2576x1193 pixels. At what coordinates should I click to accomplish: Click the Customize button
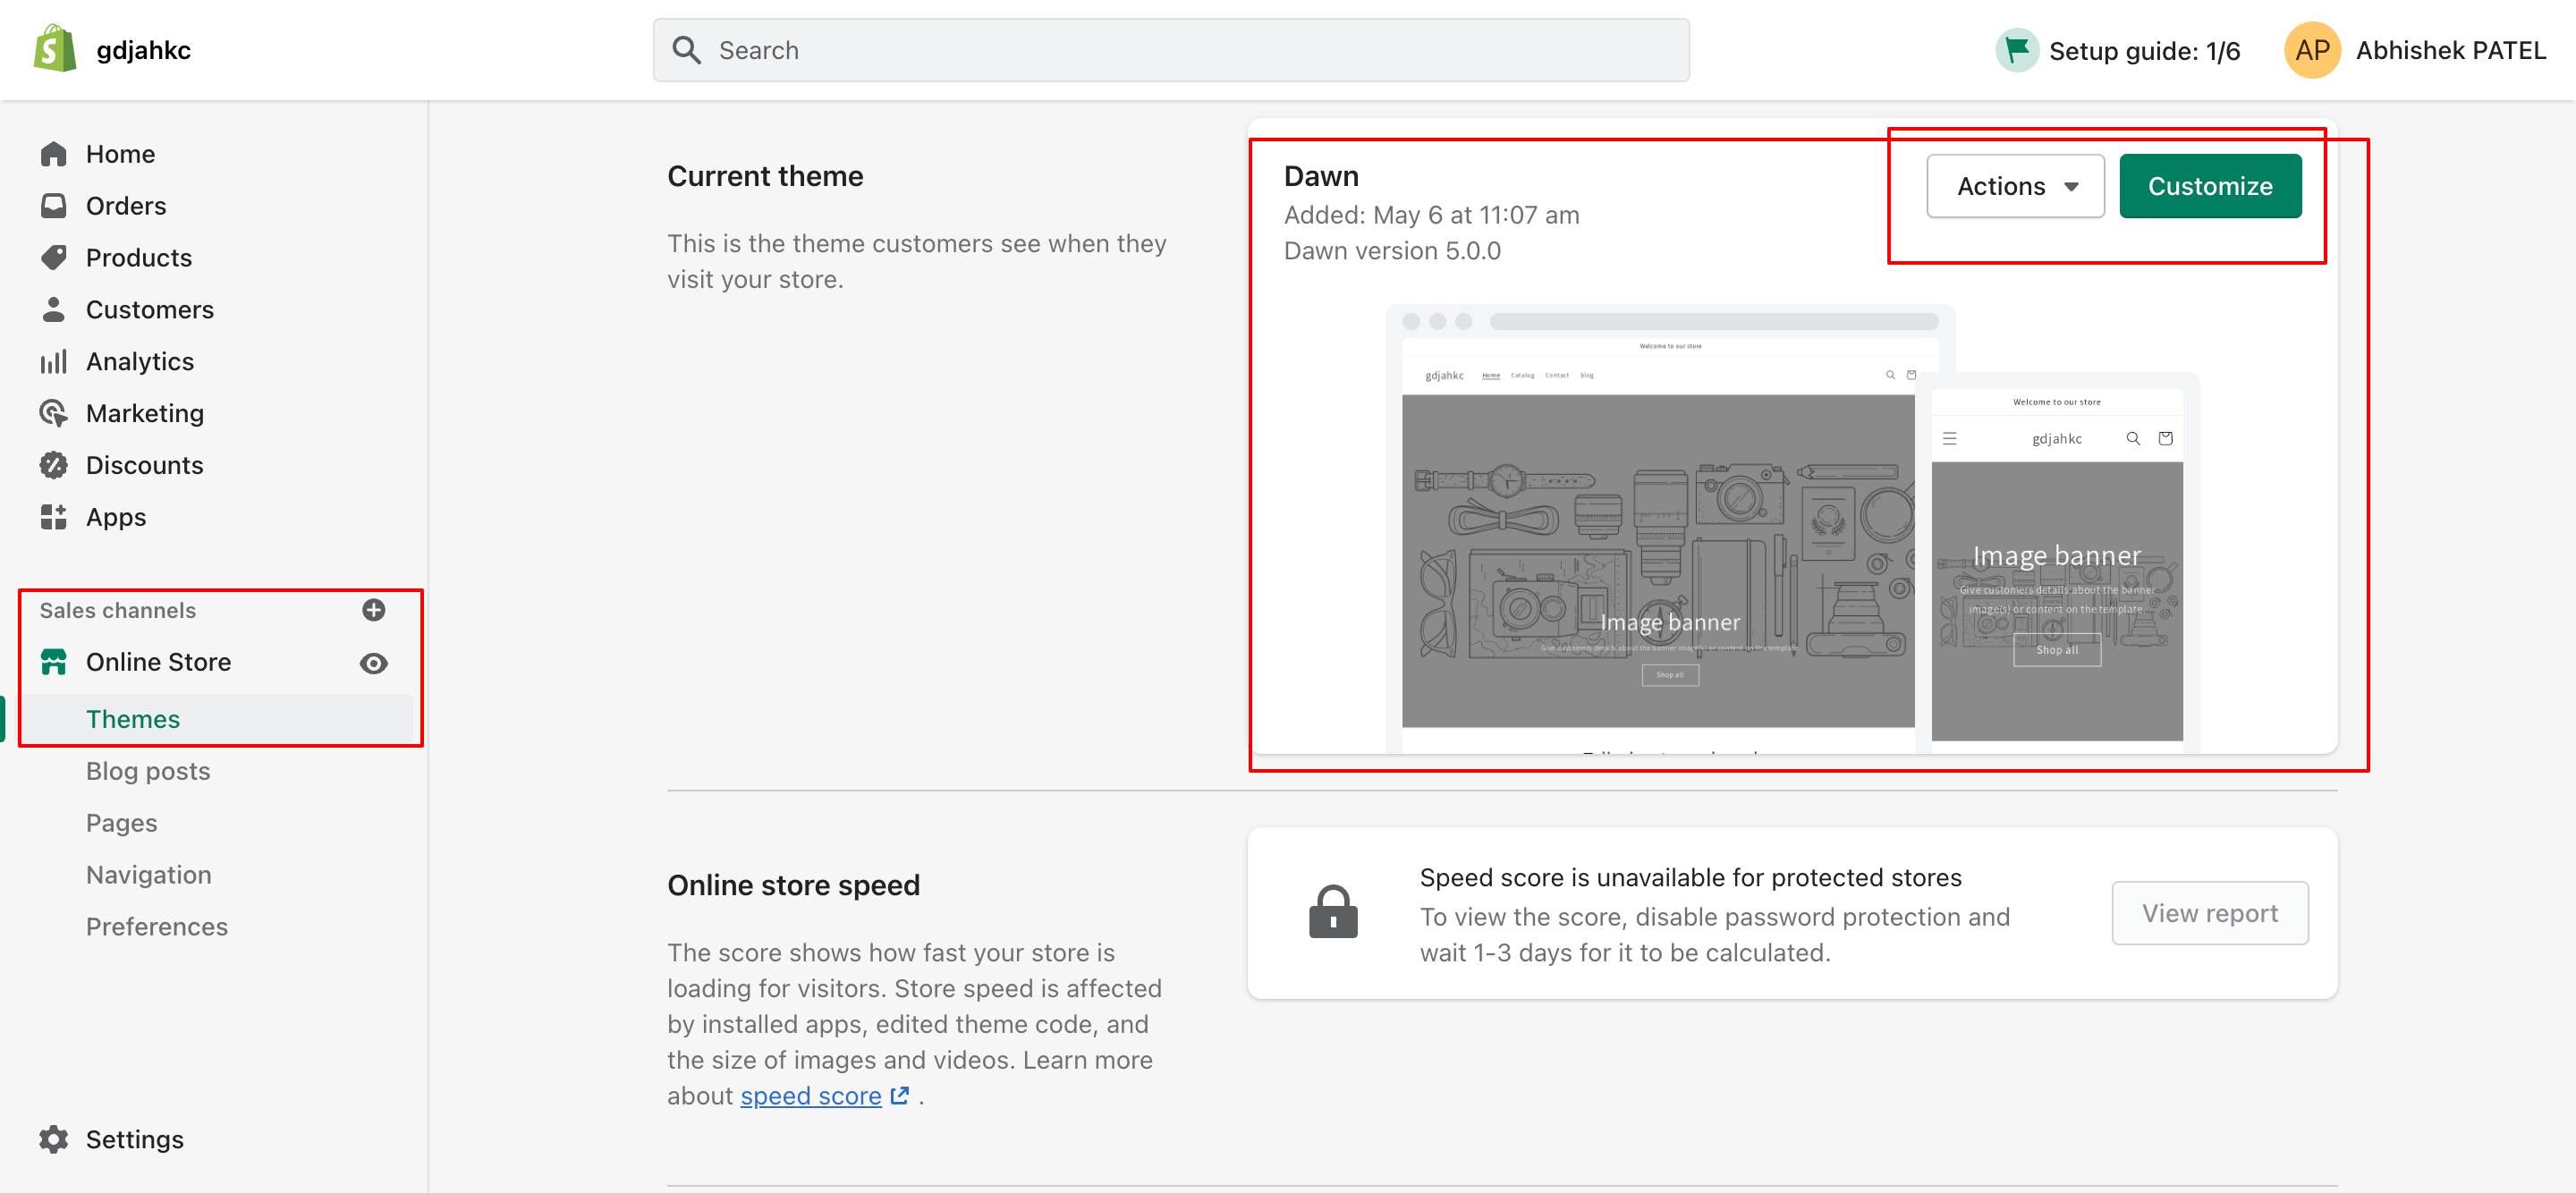pos(2210,186)
